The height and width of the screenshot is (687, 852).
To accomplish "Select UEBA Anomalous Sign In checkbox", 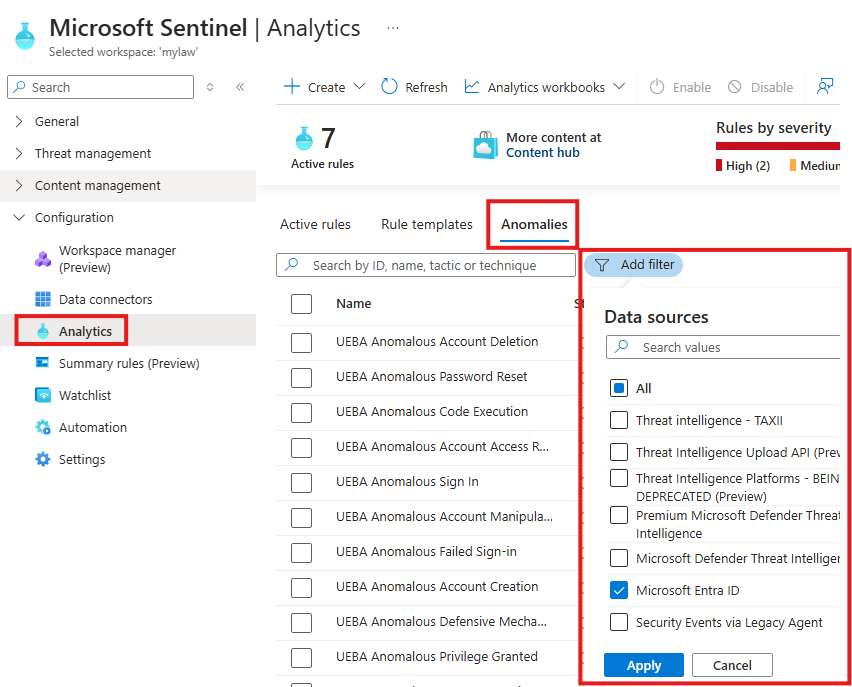I will [x=301, y=483].
